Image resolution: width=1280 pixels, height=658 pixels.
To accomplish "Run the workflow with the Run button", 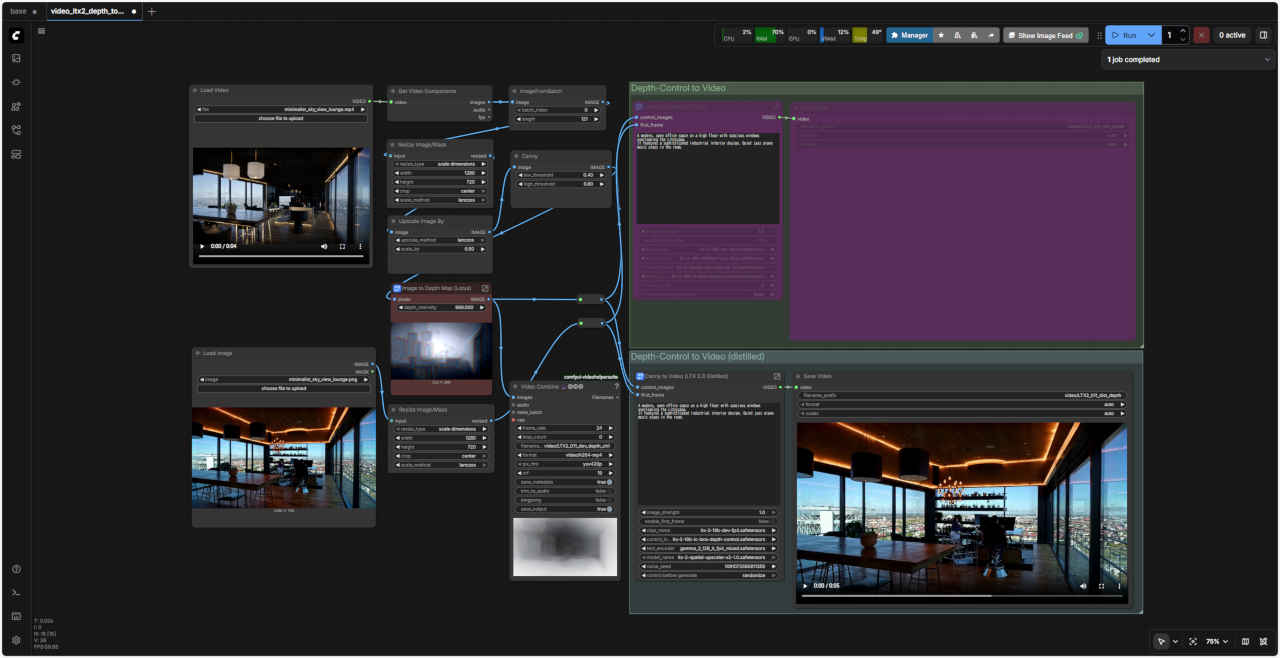I will [x=1123, y=35].
